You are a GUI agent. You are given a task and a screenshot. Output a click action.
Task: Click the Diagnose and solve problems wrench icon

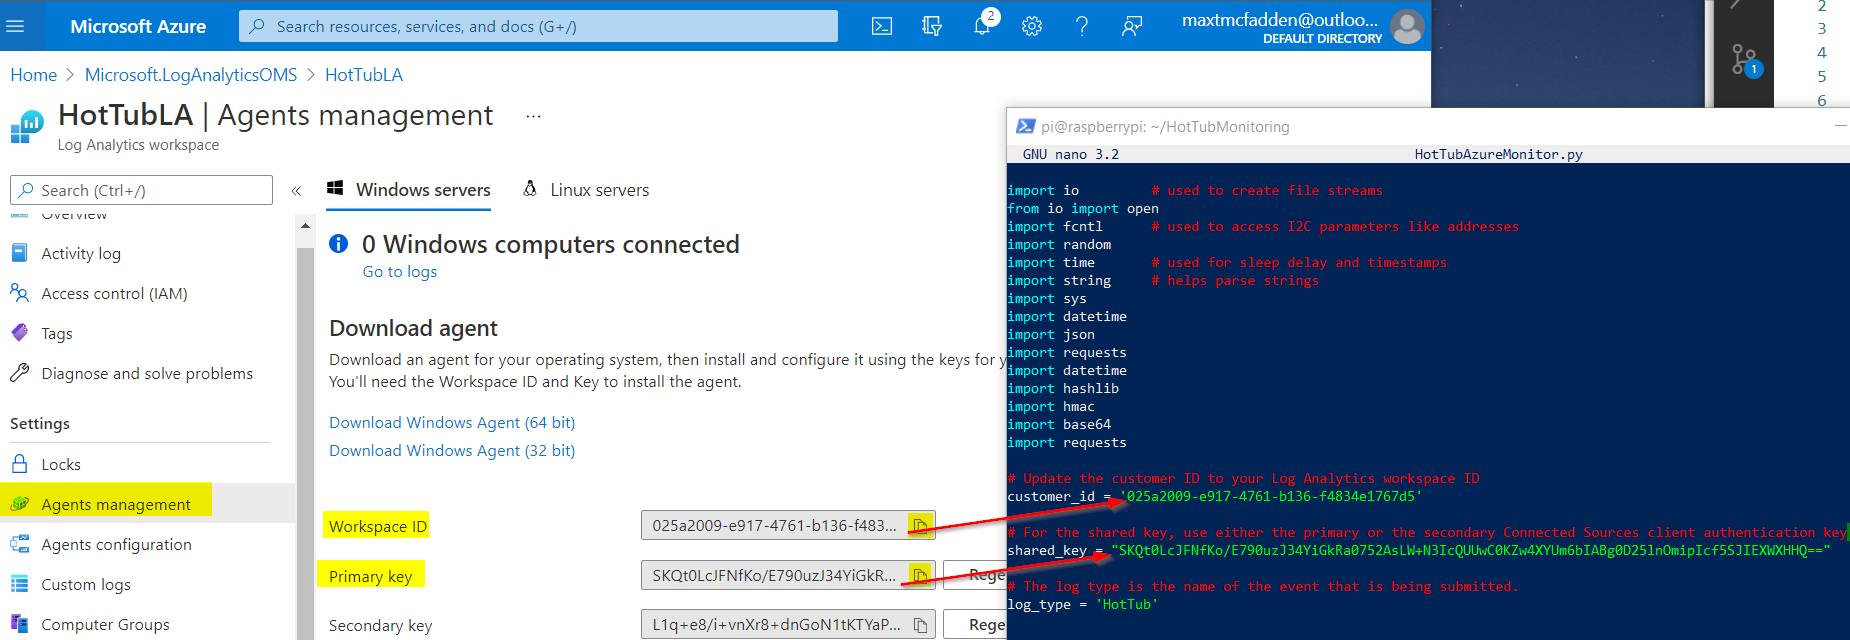pos(19,373)
